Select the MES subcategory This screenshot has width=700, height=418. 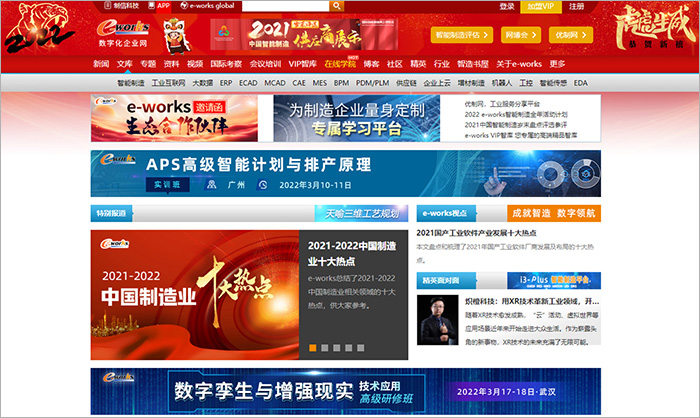[x=320, y=83]
